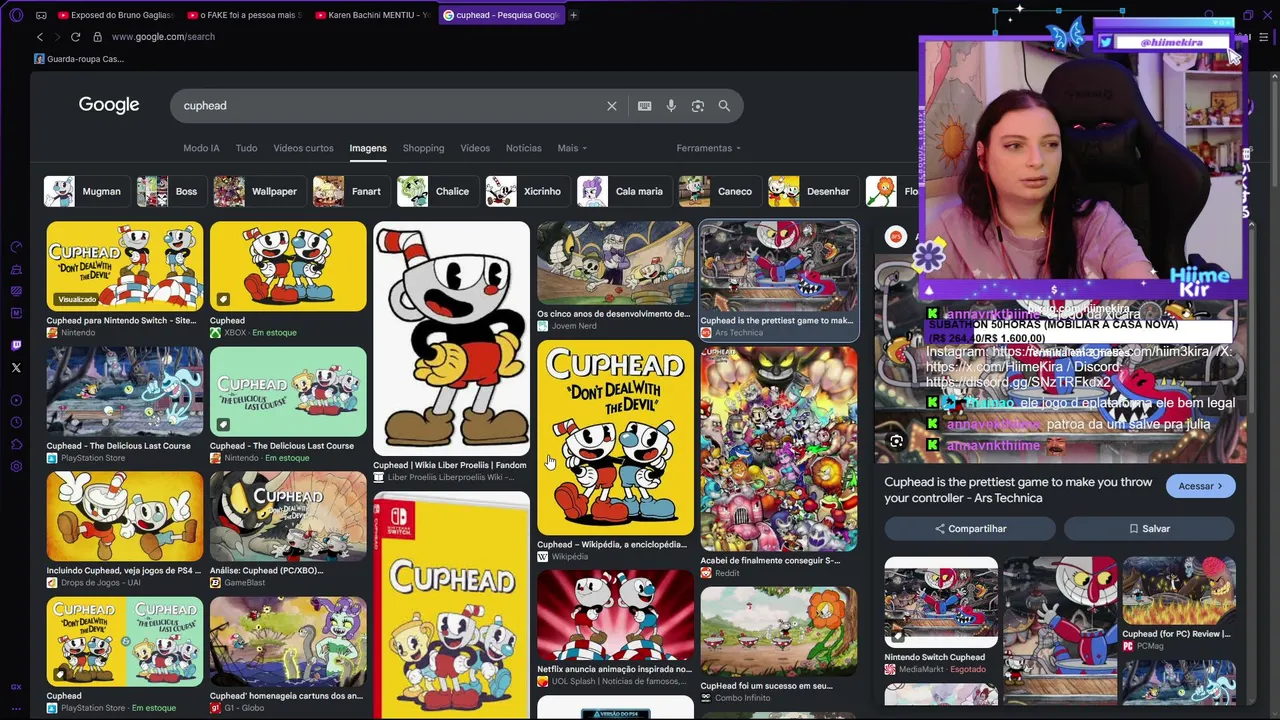Filter images by Desenhar chip
1280x720 pixels.
point(813,191)
